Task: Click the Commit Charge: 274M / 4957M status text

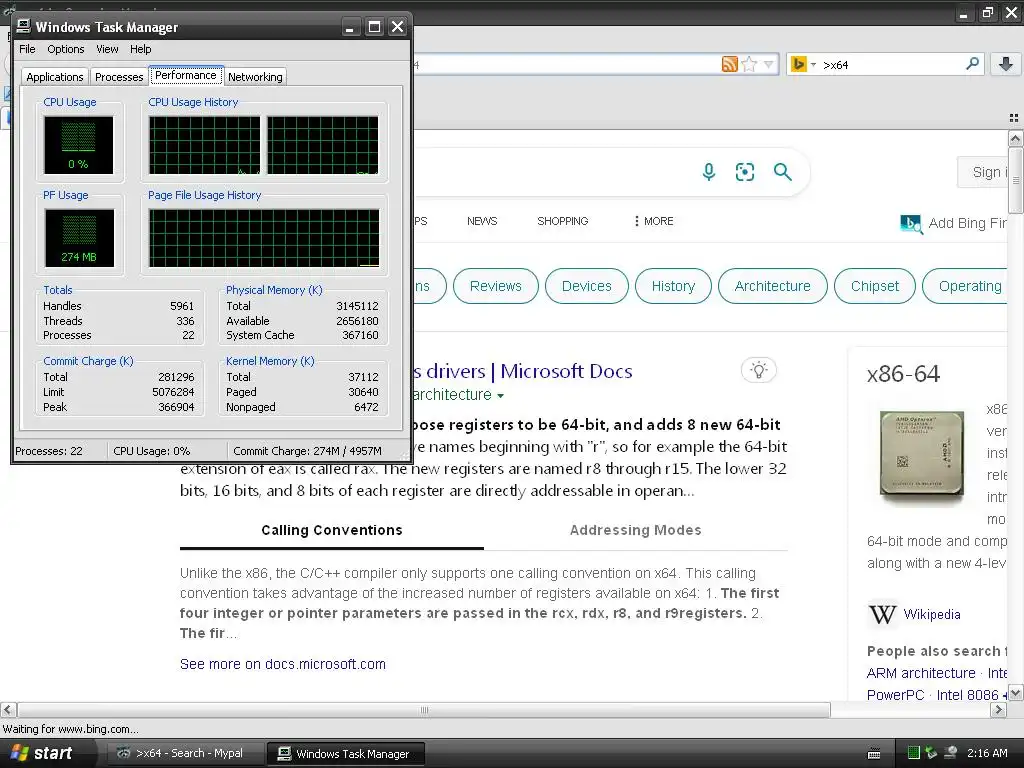Action: coord(307,451)
